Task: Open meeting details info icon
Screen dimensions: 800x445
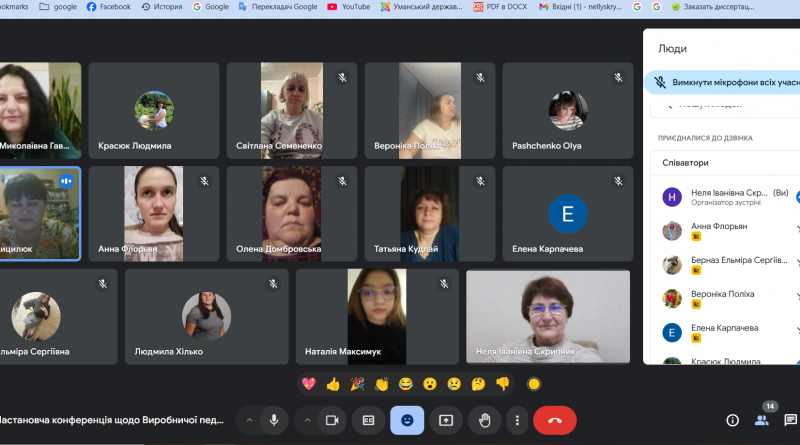Action: [732, 420]
